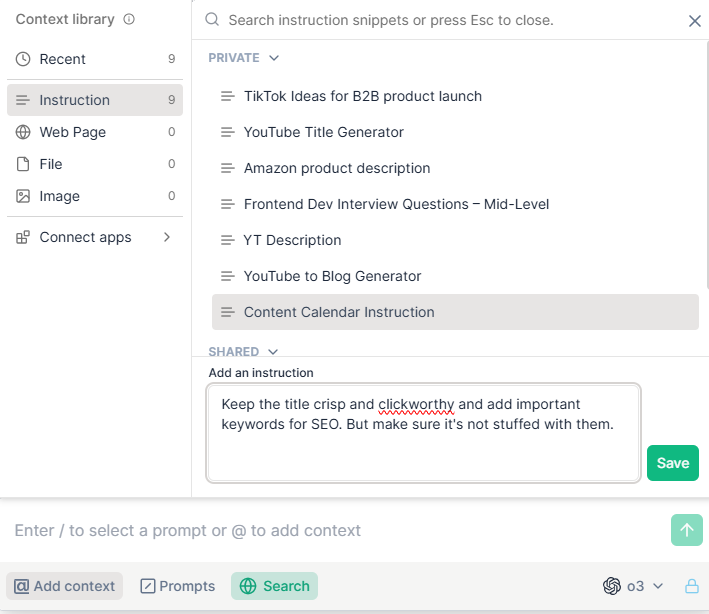This screenshot has width=709, height=614.
Task: Select the Image category
Action: coord(95,196)
